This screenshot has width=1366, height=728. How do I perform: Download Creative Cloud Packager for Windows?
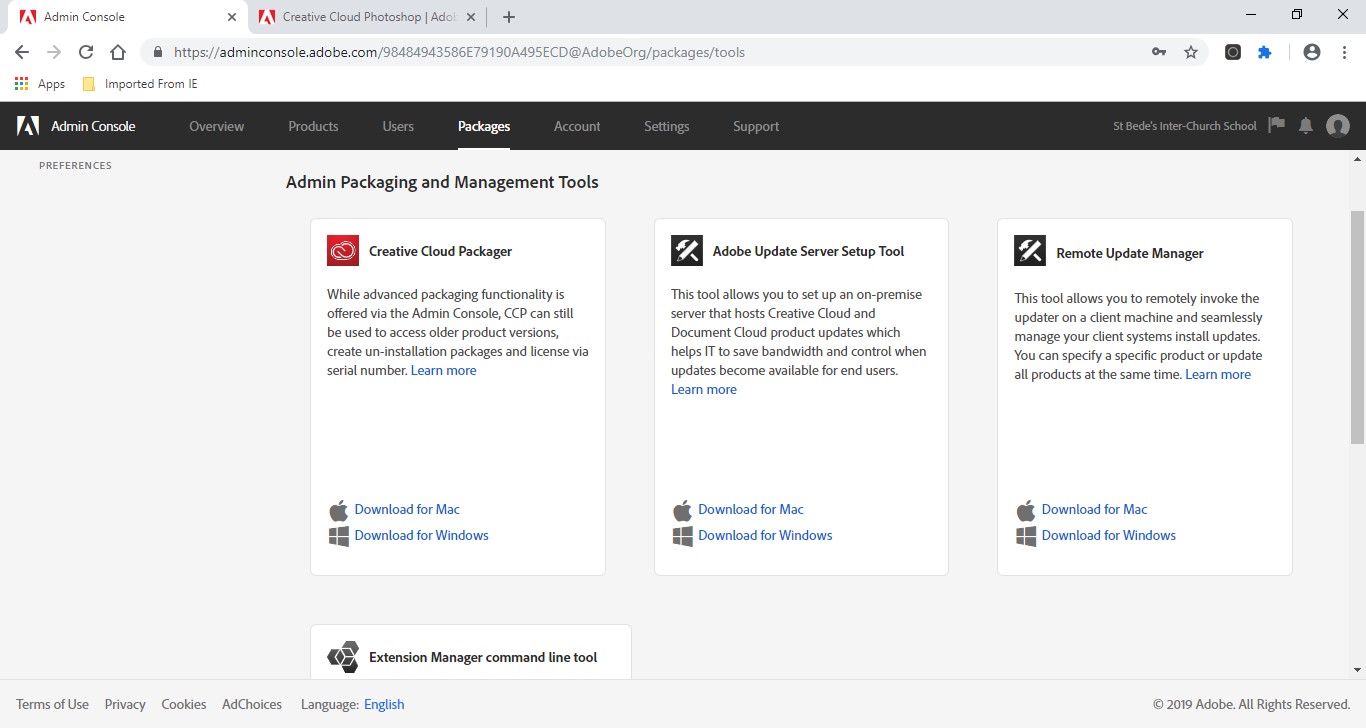[x=422, y=535]
